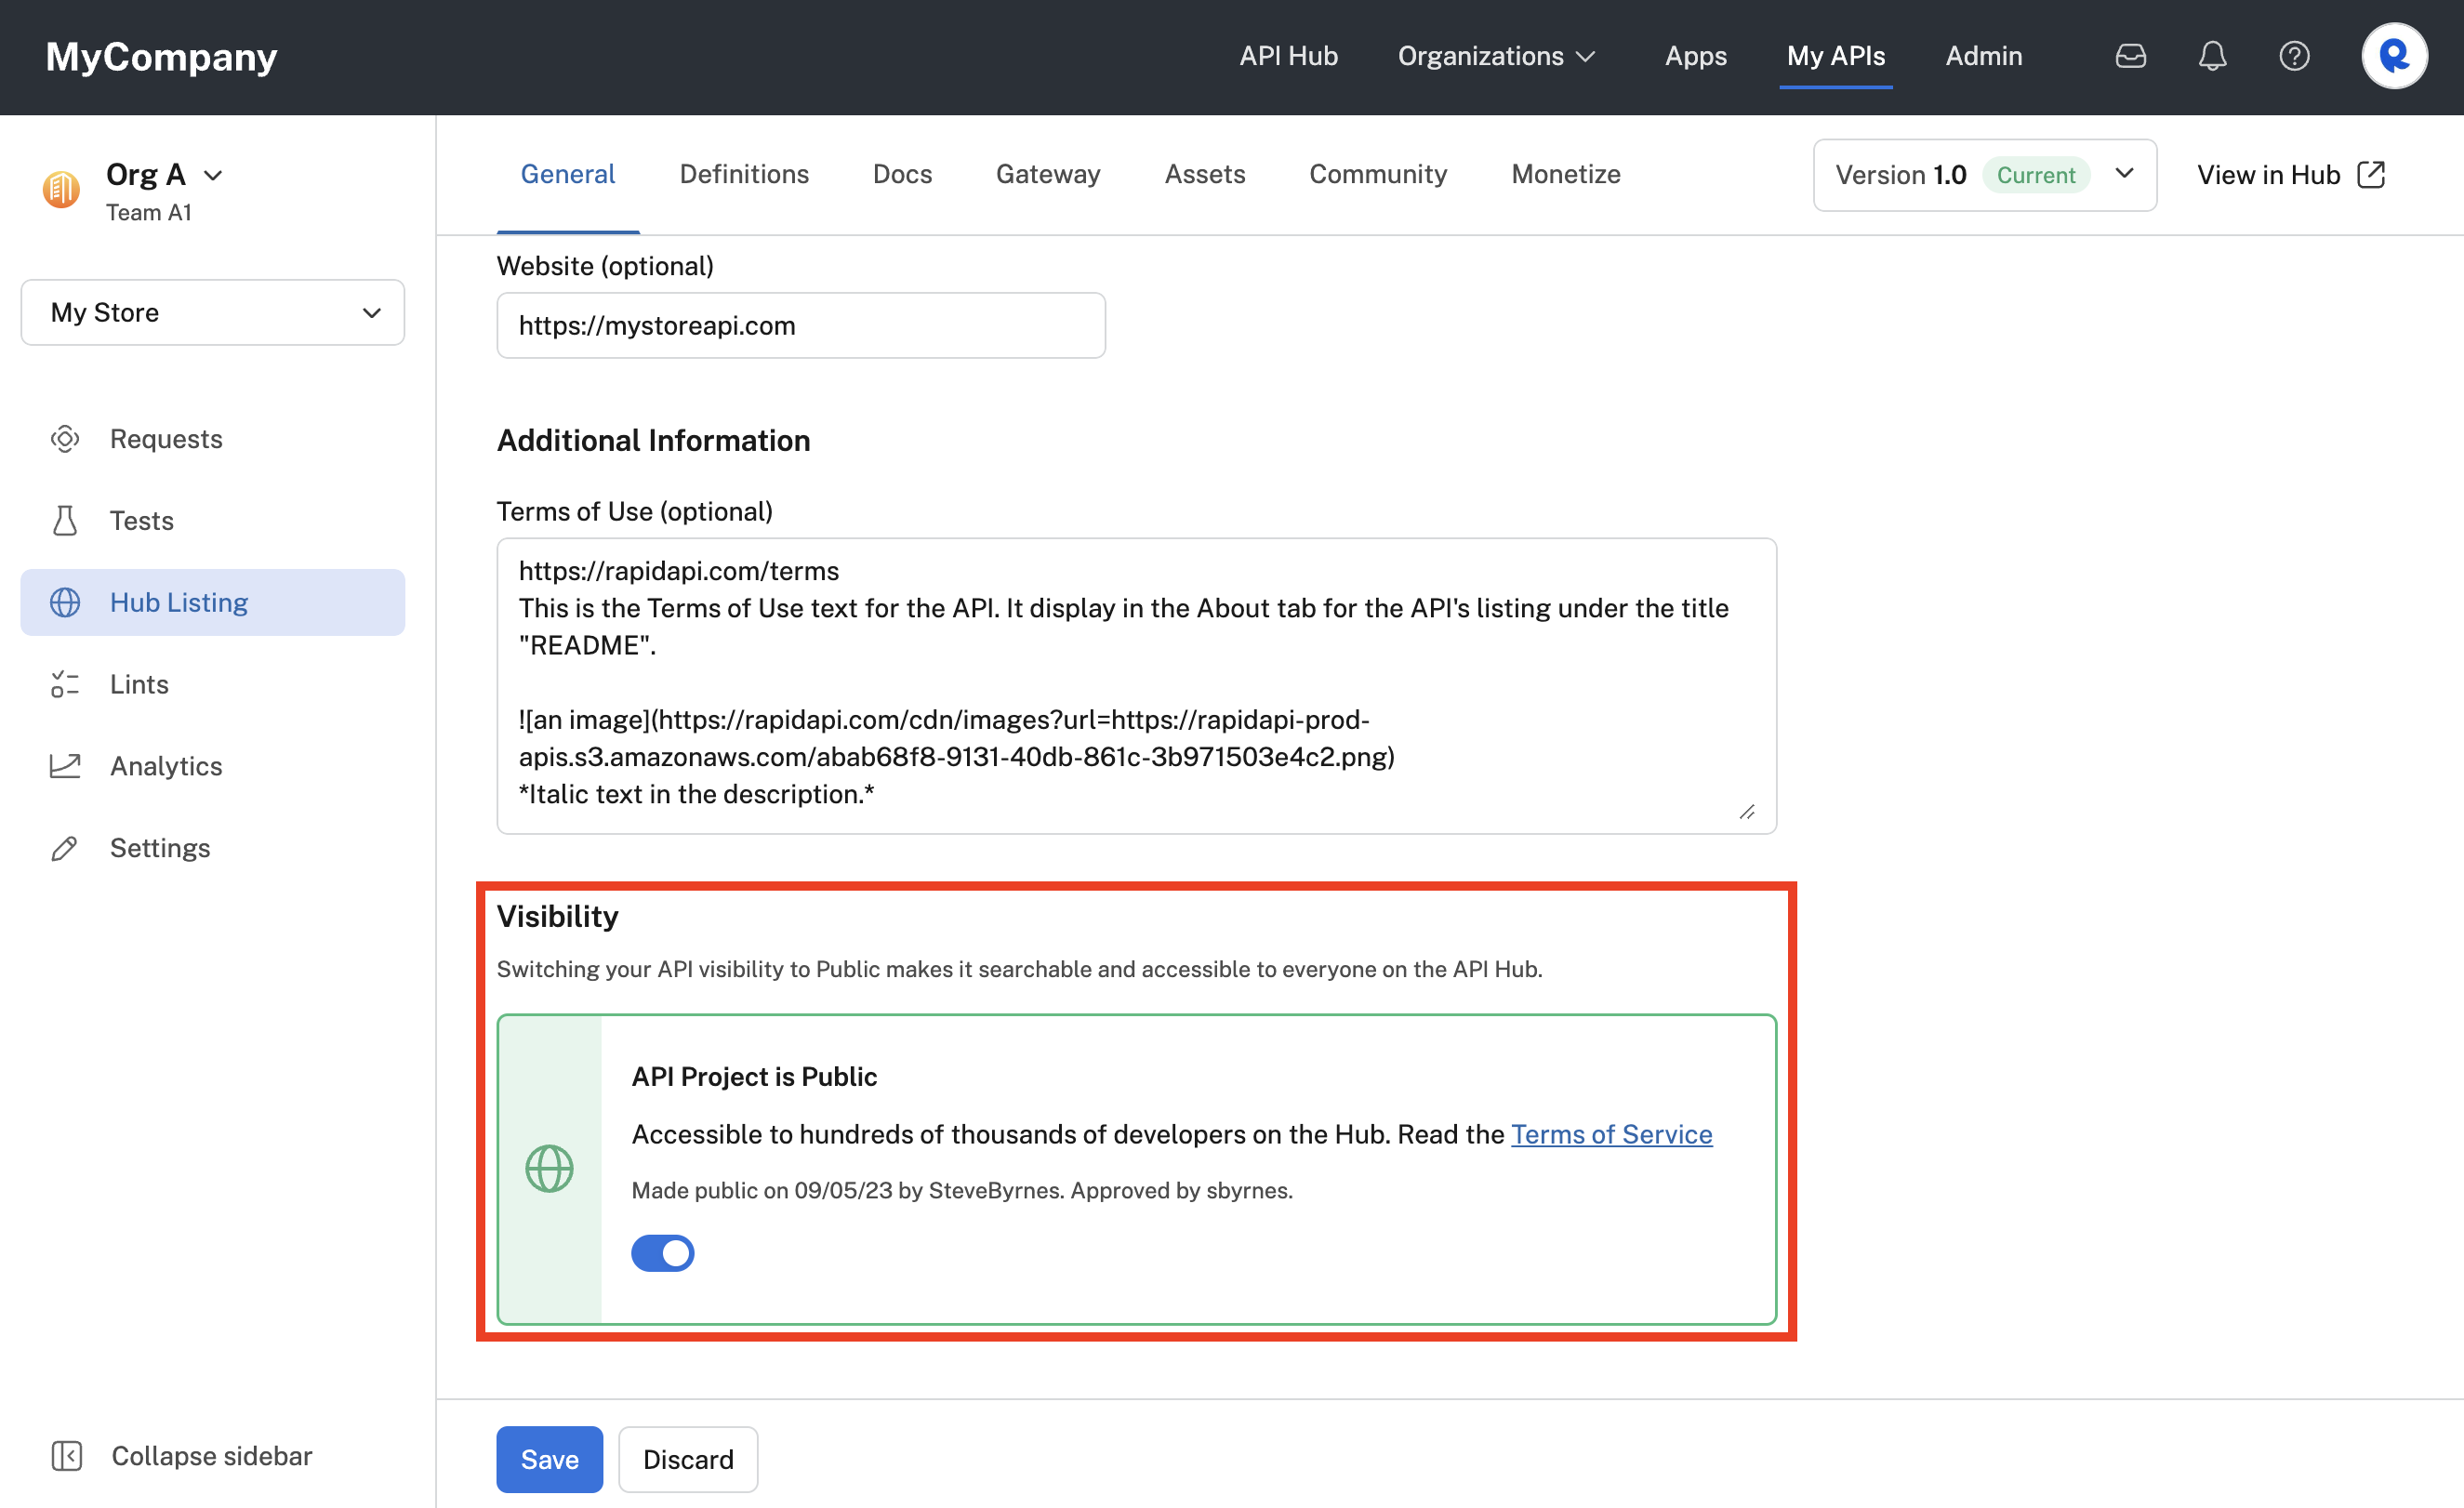Click the Lints checklist icon
Screen dimensions: 2464x1508
point(65,684)
